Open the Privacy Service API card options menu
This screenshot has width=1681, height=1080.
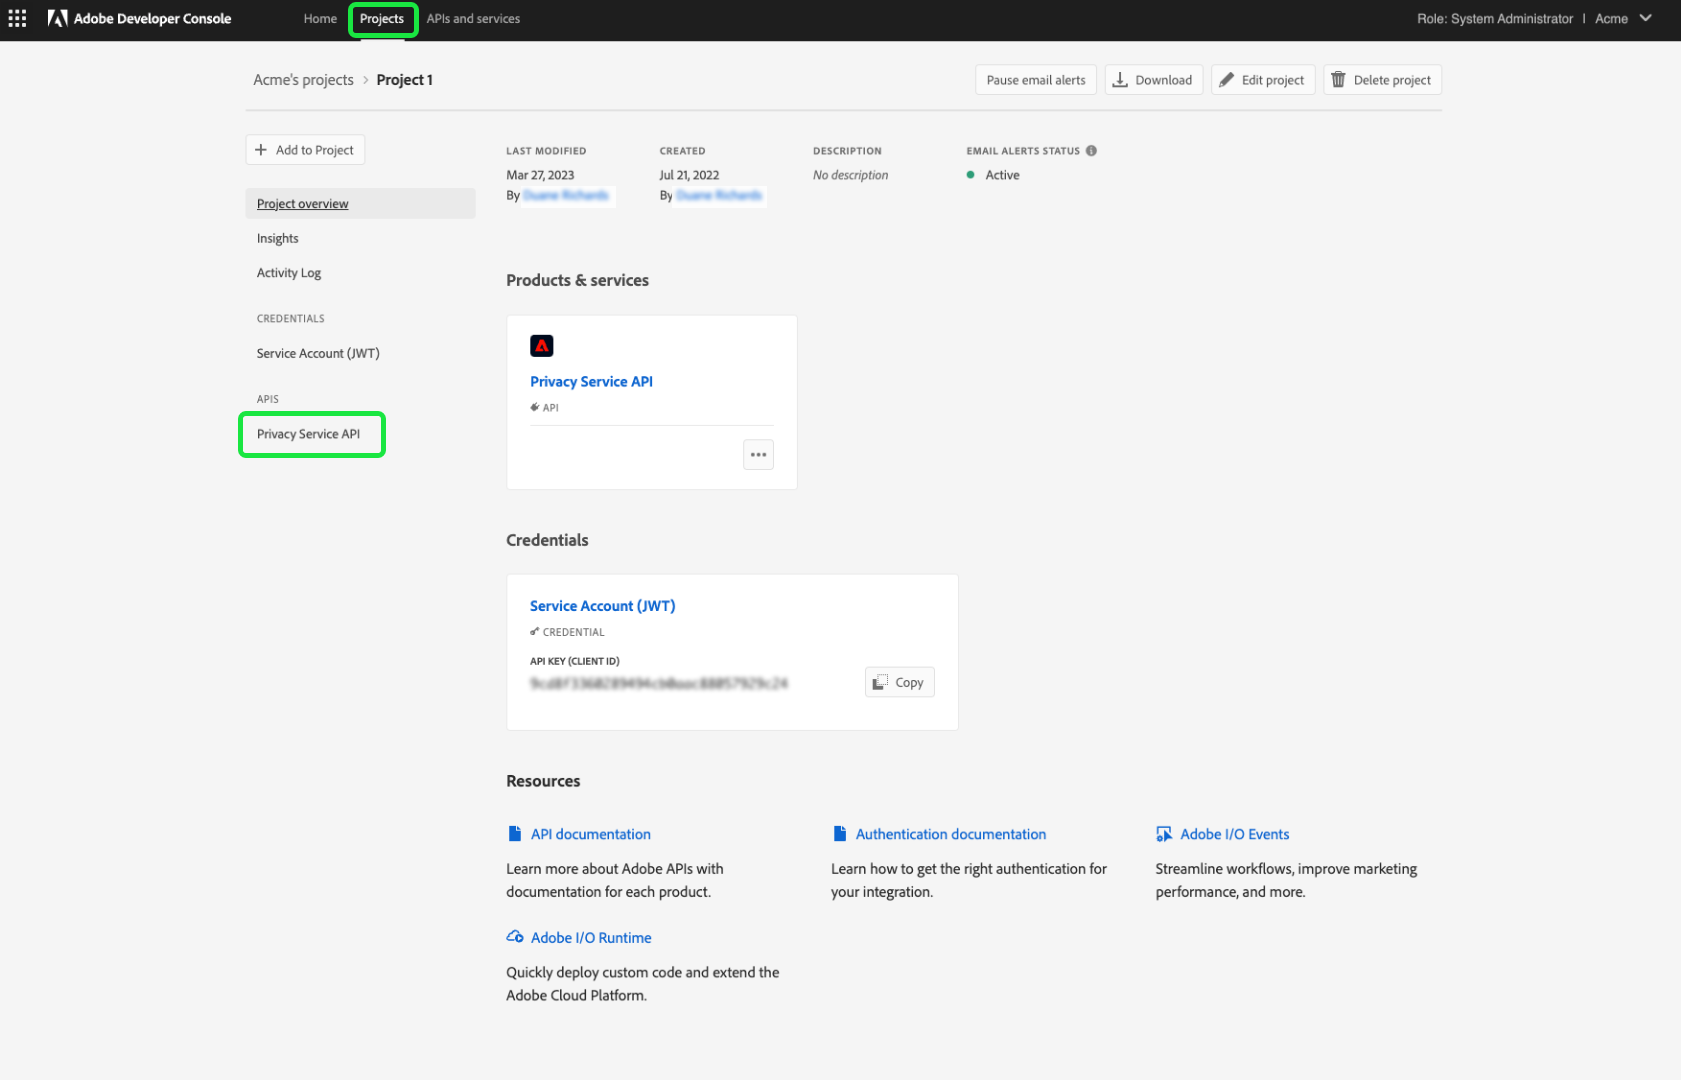pyautogui.click(x=759, y=455)
